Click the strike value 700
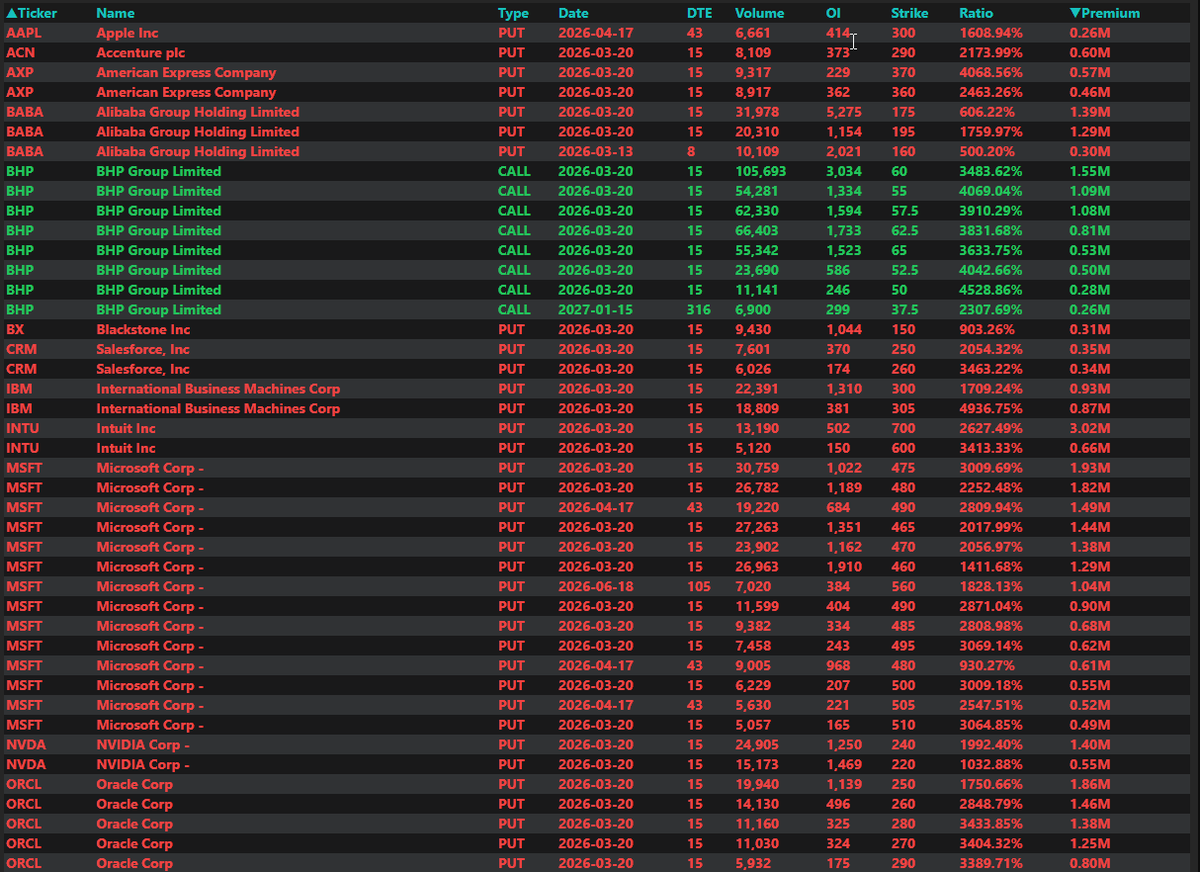 click(x=904, y=428)
